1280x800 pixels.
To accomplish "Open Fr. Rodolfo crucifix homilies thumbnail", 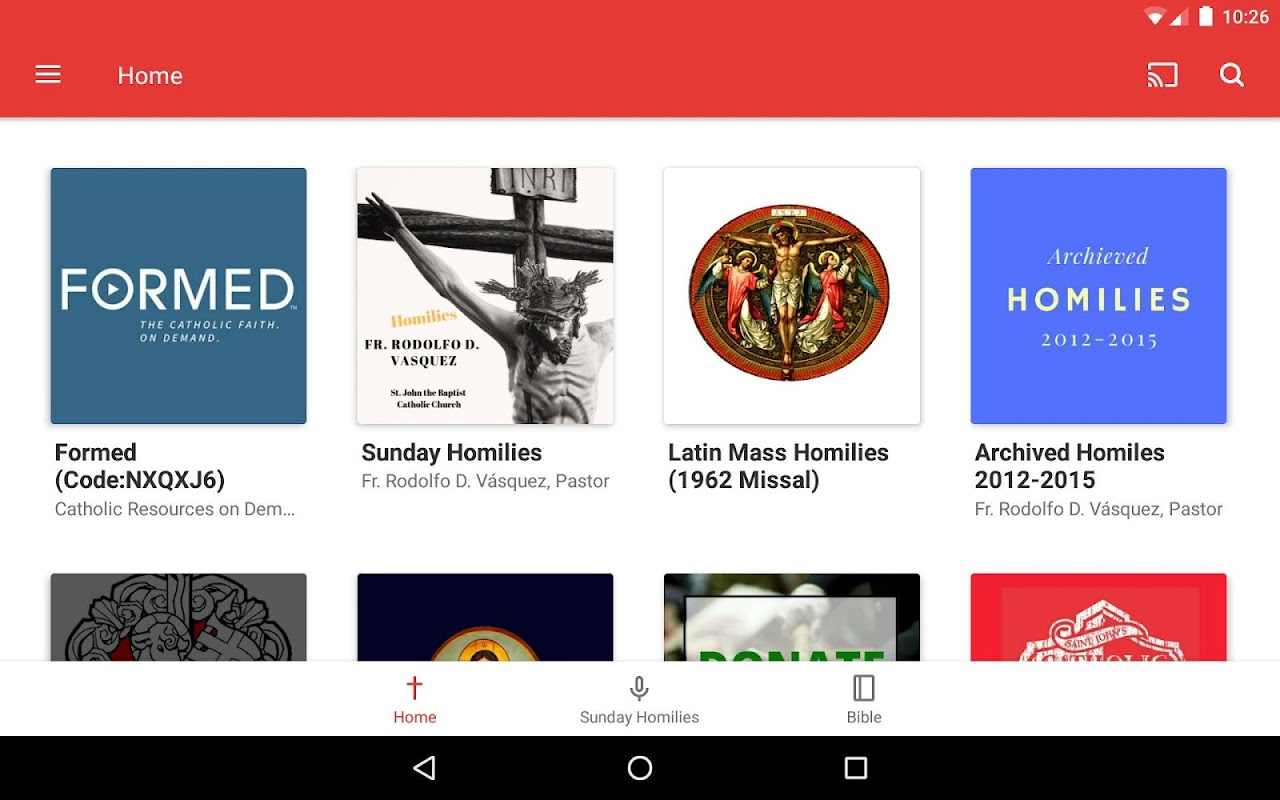I will coord(485,296).
